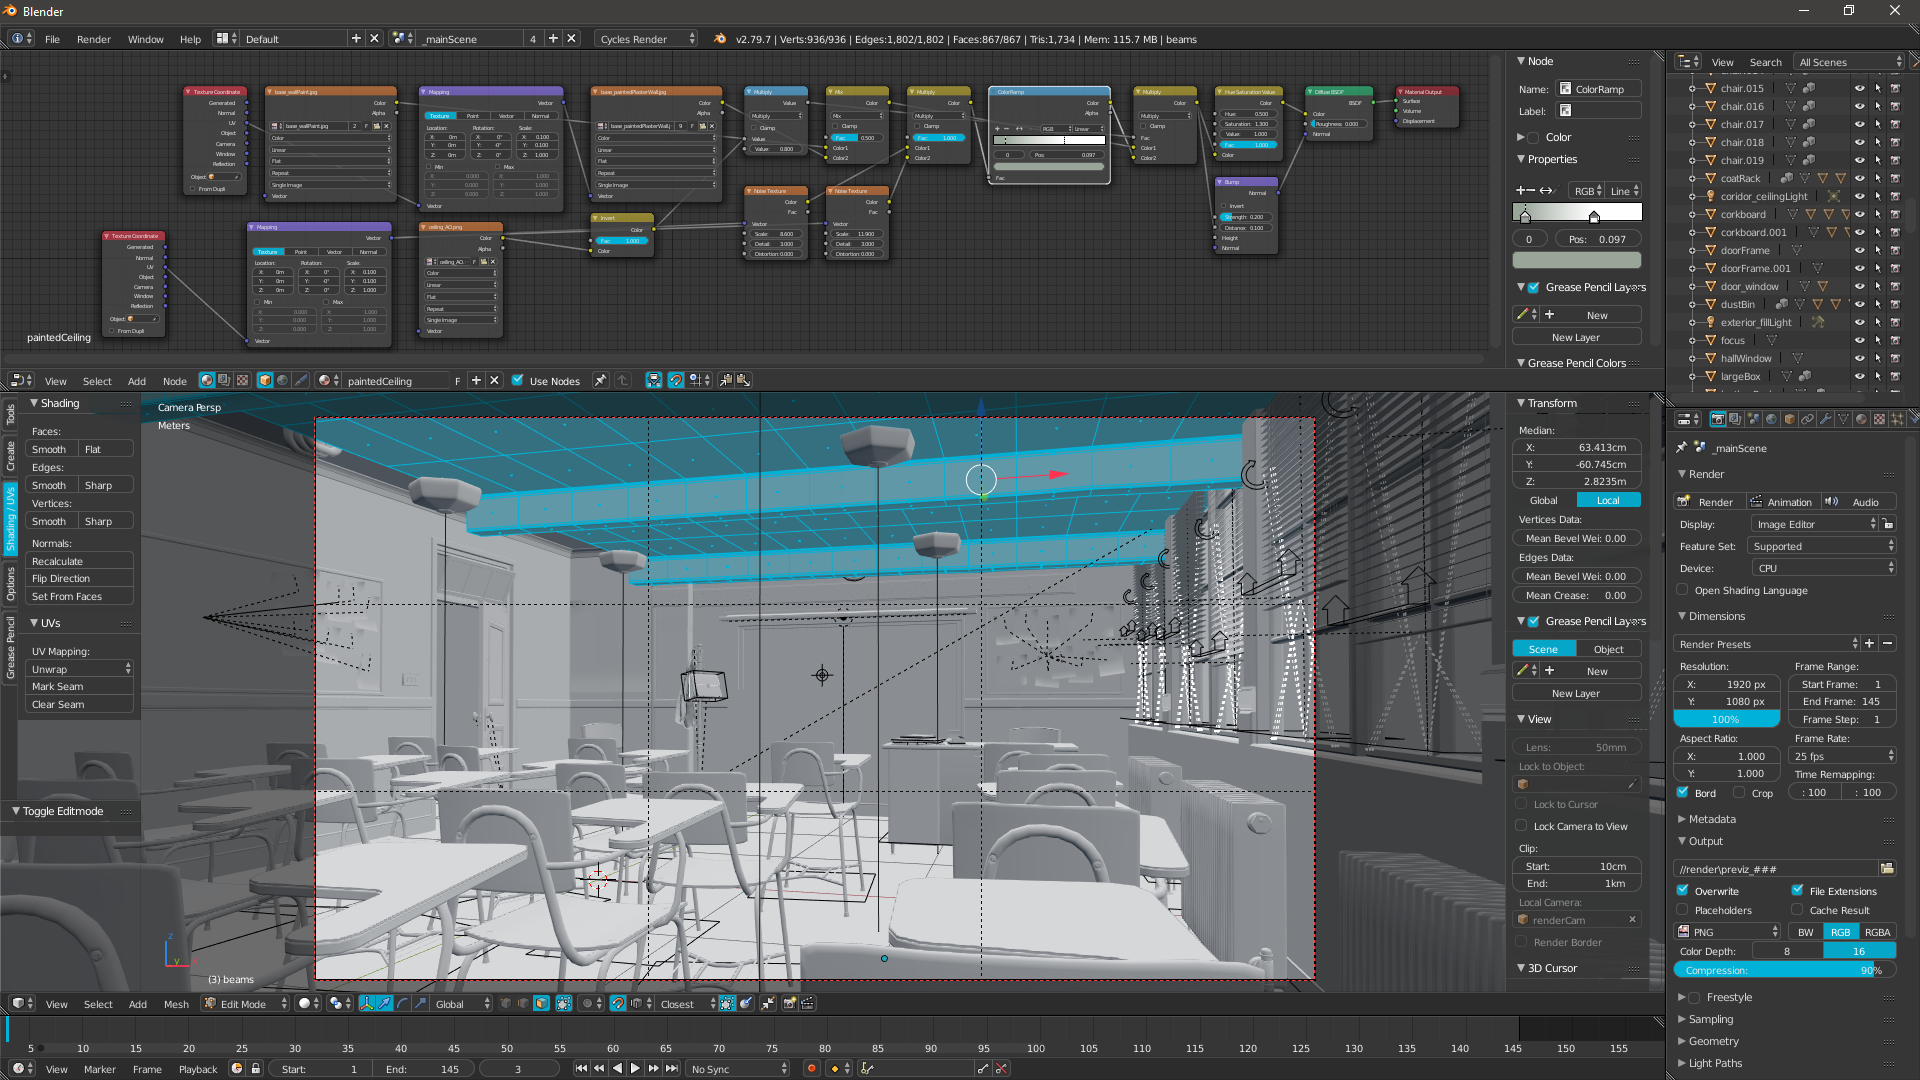Toggle the timeline lock icon
Image resolution: width=1920 pixels, height=1080 pixels.
click(x=255, y=1069)
